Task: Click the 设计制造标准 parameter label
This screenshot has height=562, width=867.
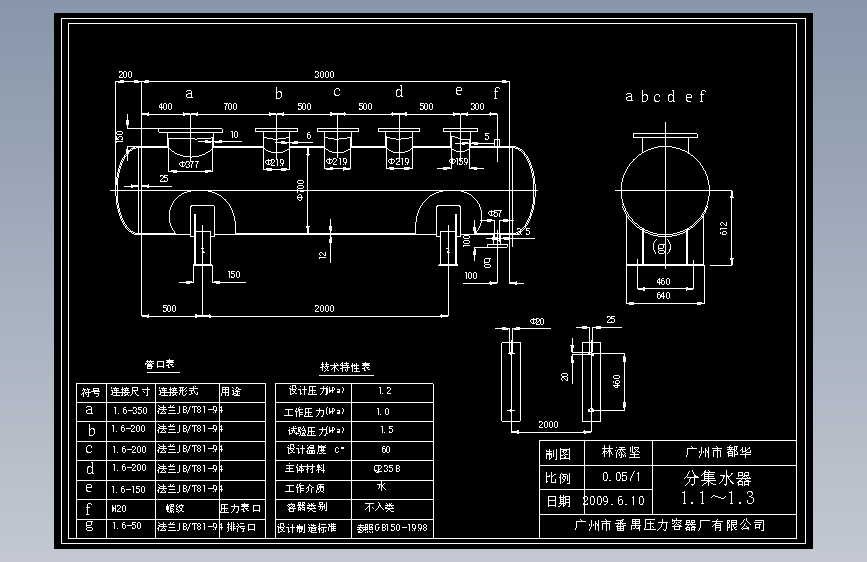Action: point(306,528)
